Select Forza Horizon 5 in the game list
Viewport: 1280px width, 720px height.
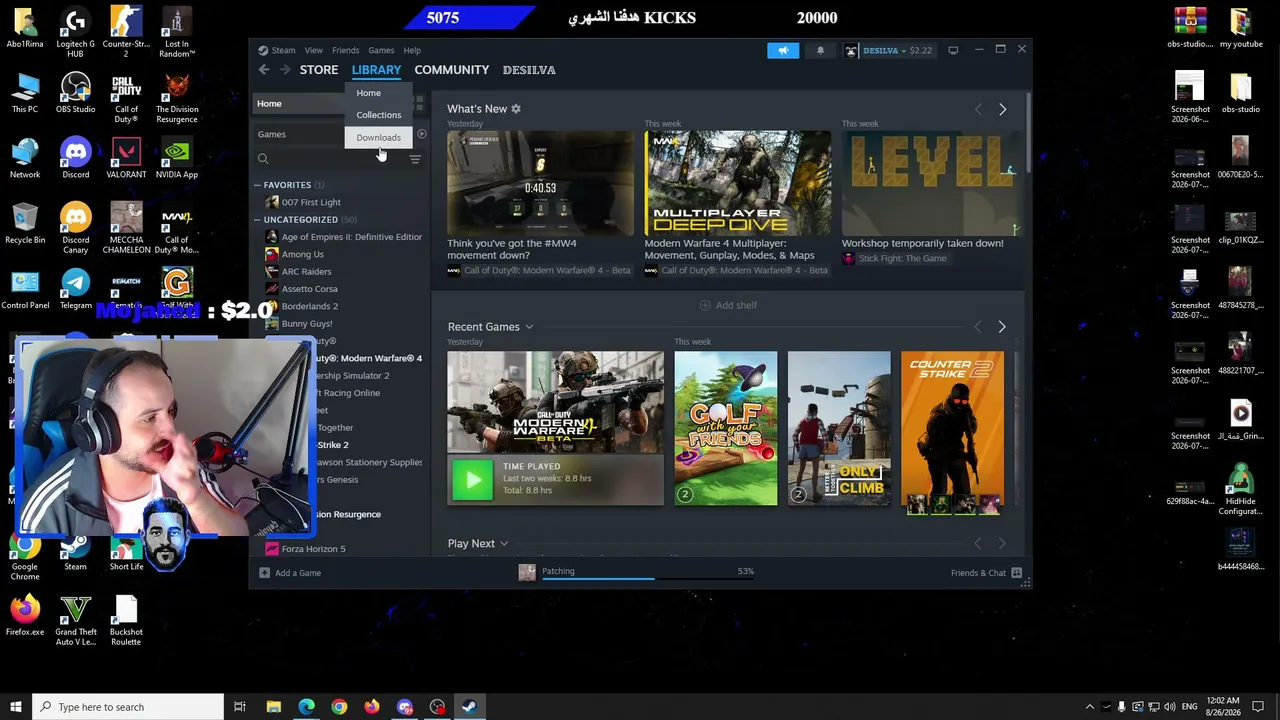click(x=313, y=549)
